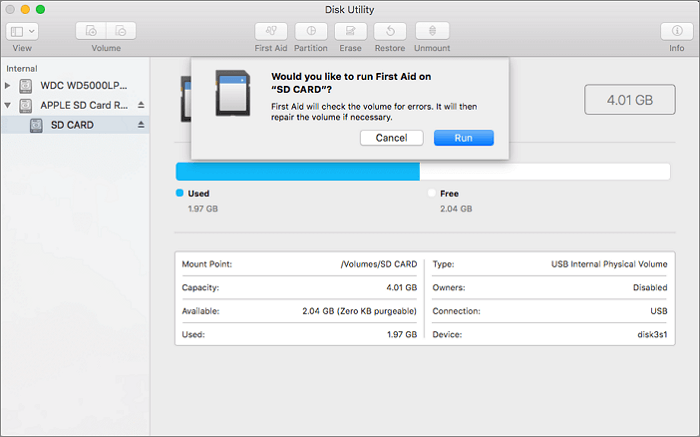700x437 pixels.
Task: Click the blue Used storage bar
Action: [297, 171]
